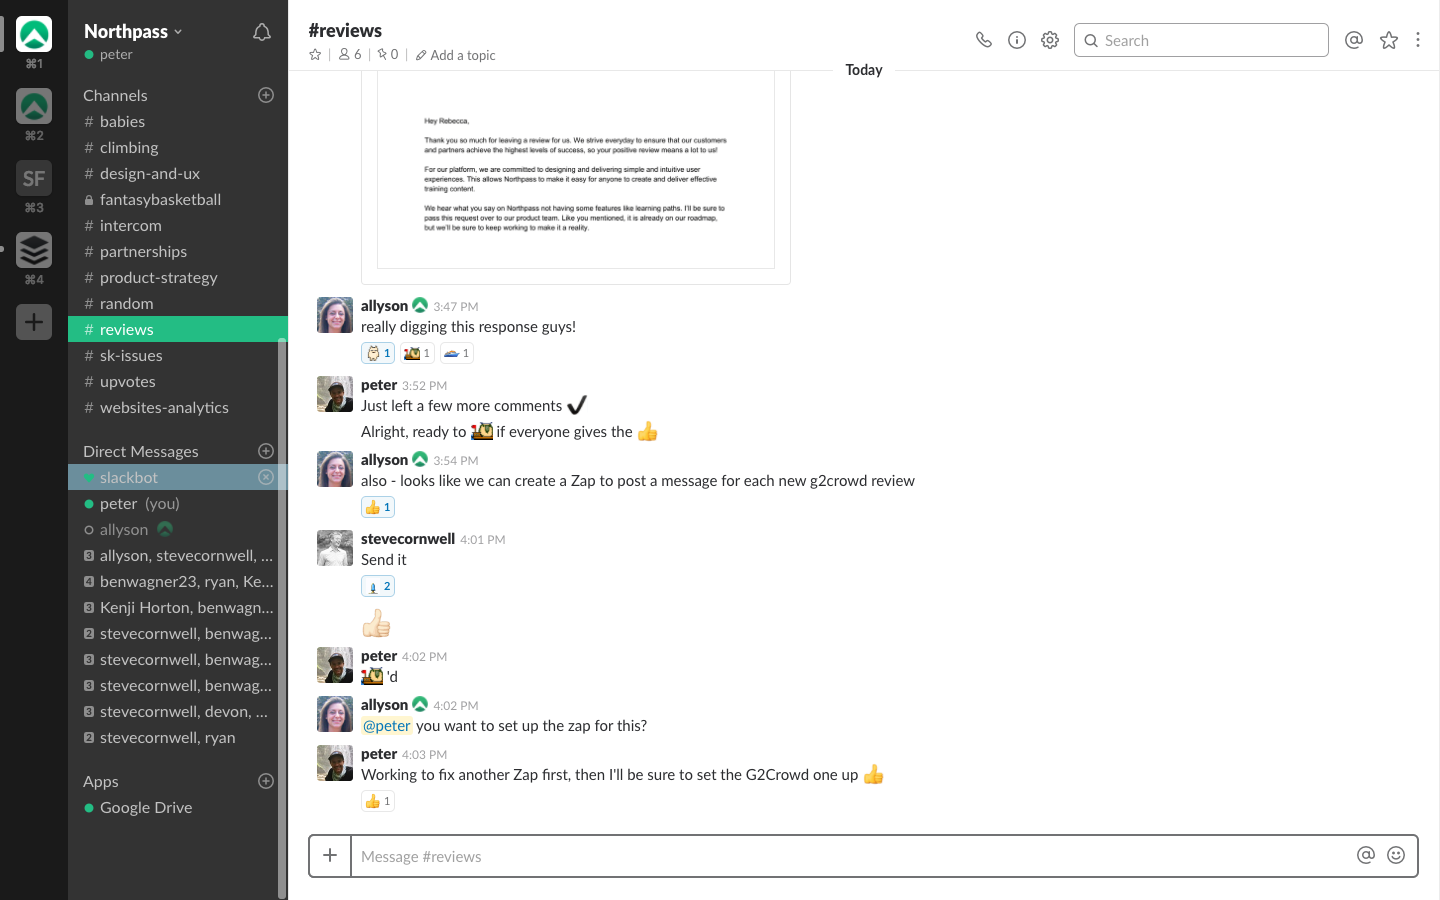Click the Message #reviews input field
Viewport: 1440px width, 900px height.
850,856
